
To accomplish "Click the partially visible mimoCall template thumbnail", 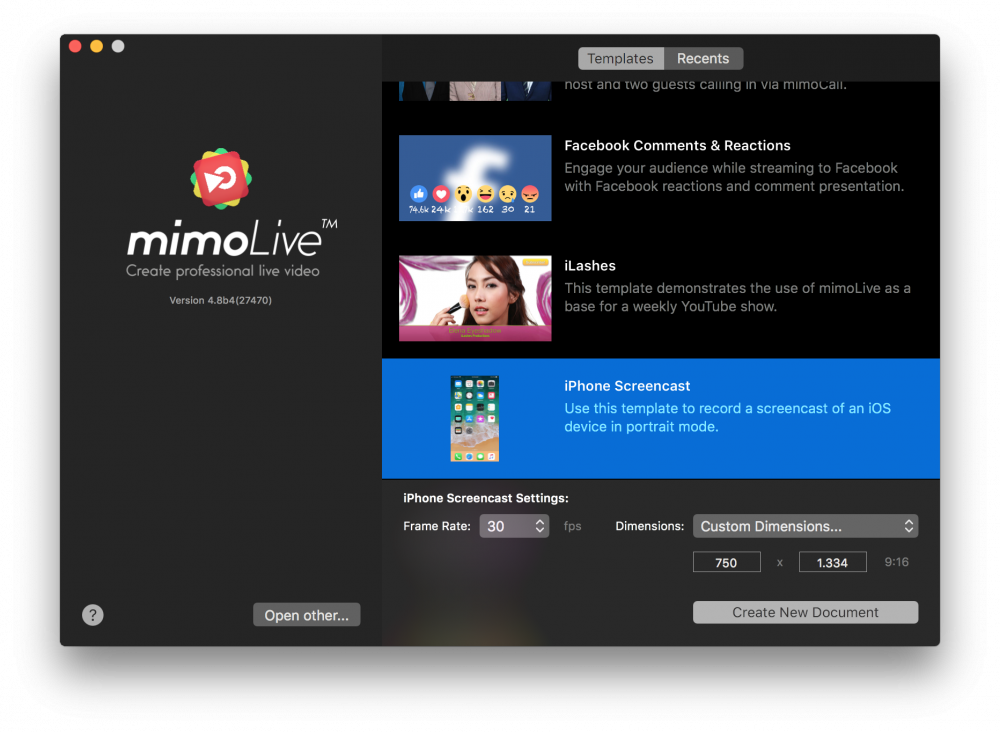I will pos(475,91).
